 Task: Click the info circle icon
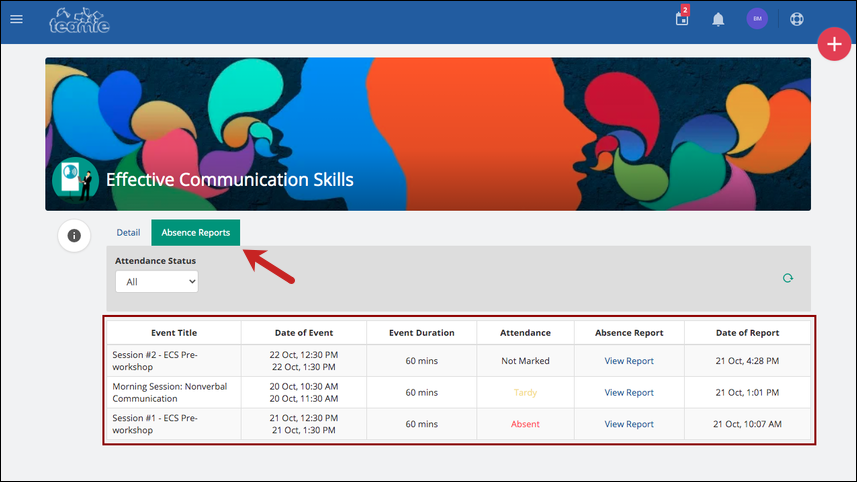click(74, 236)
